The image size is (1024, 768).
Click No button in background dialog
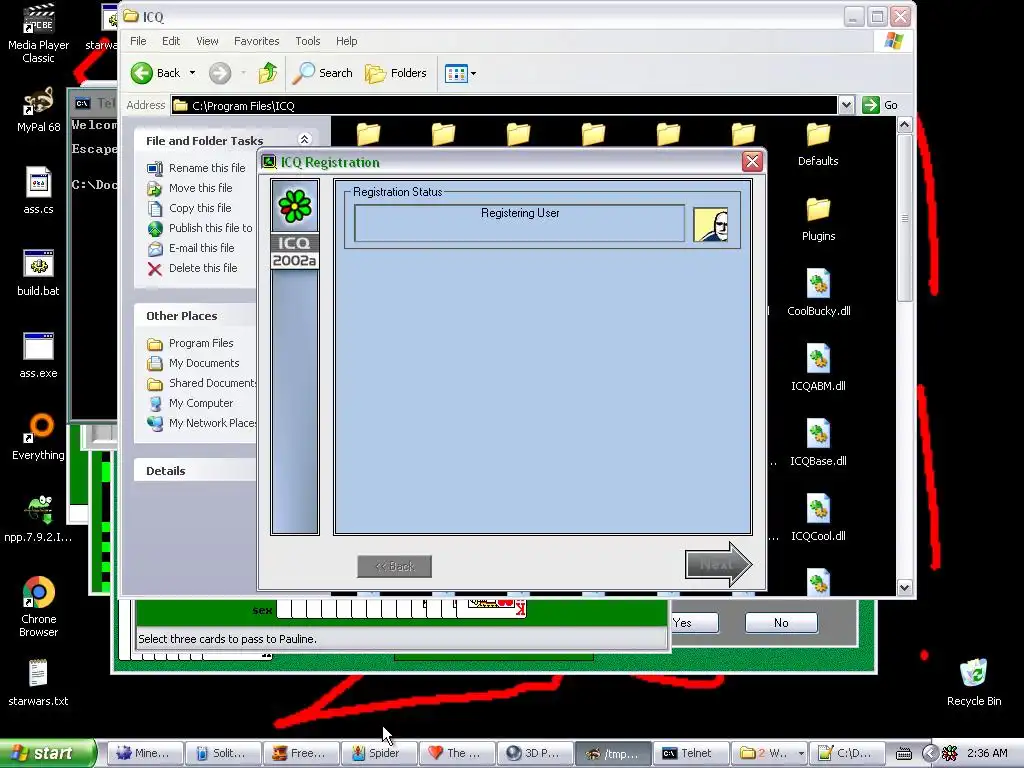pos(781,622)
